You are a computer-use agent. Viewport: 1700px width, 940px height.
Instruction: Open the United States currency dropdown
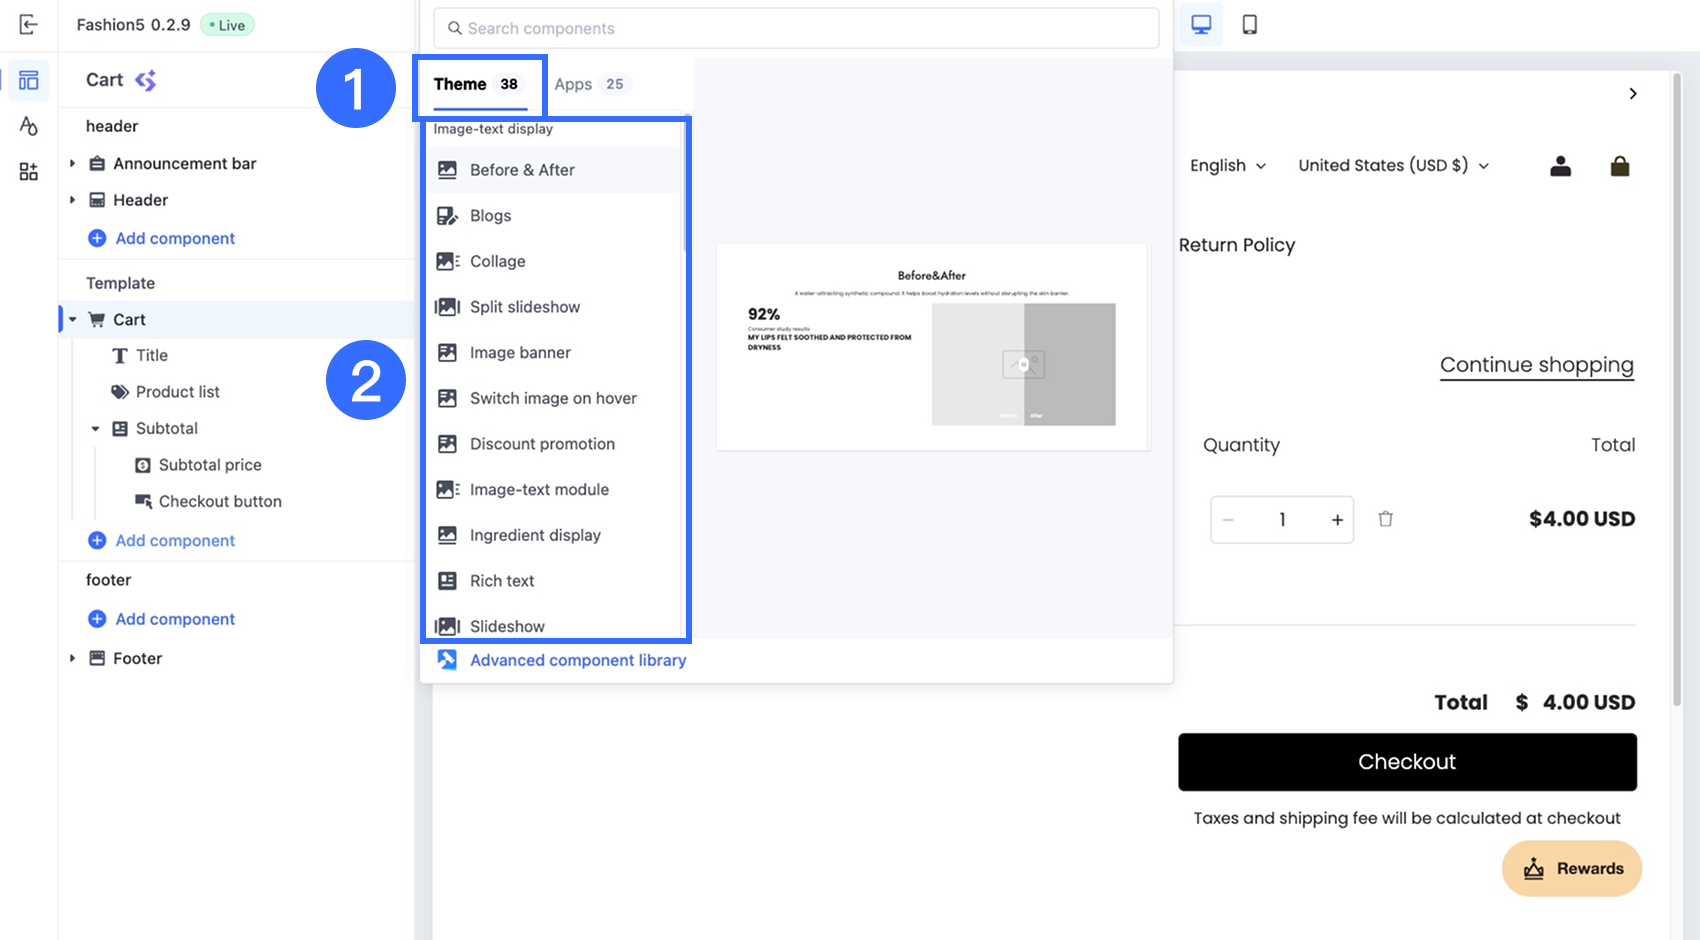tap(1393, 166)
